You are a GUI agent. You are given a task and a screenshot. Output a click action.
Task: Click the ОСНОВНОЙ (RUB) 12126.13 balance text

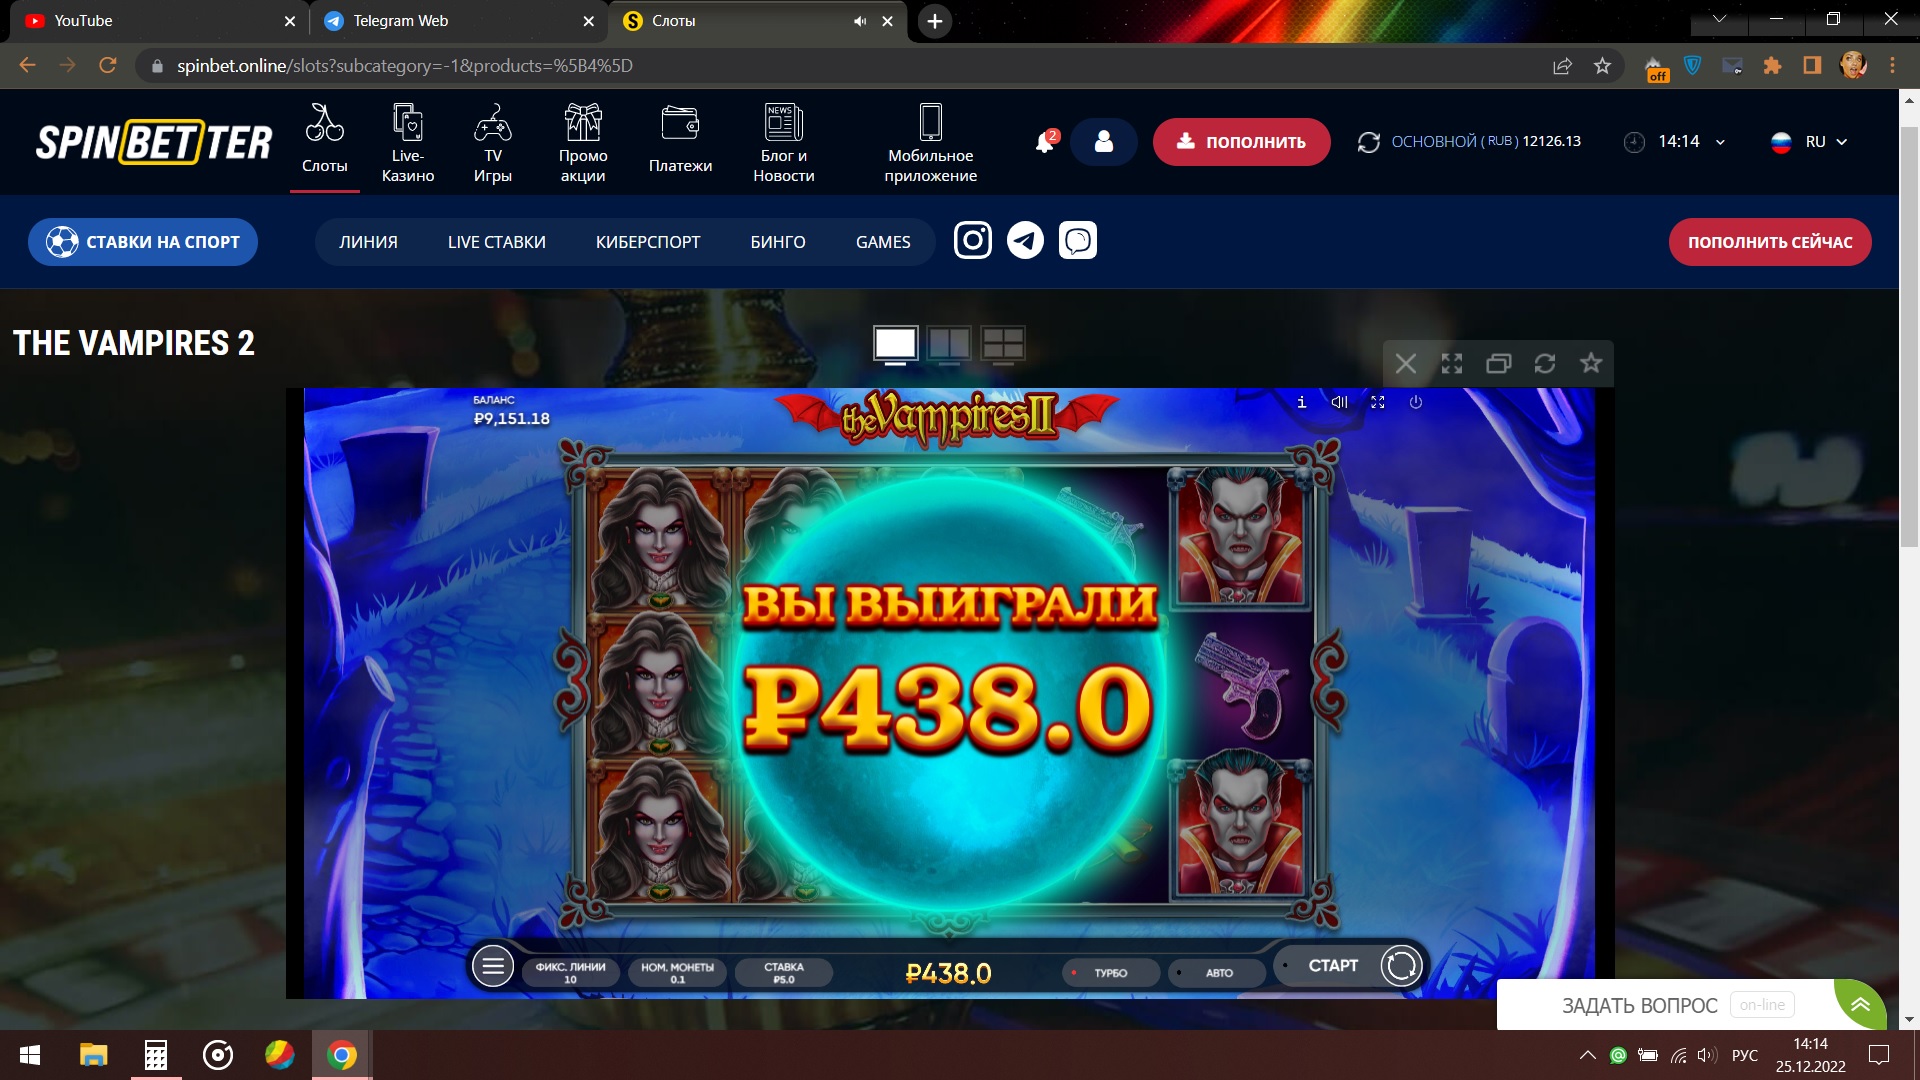coord(1486,142)
